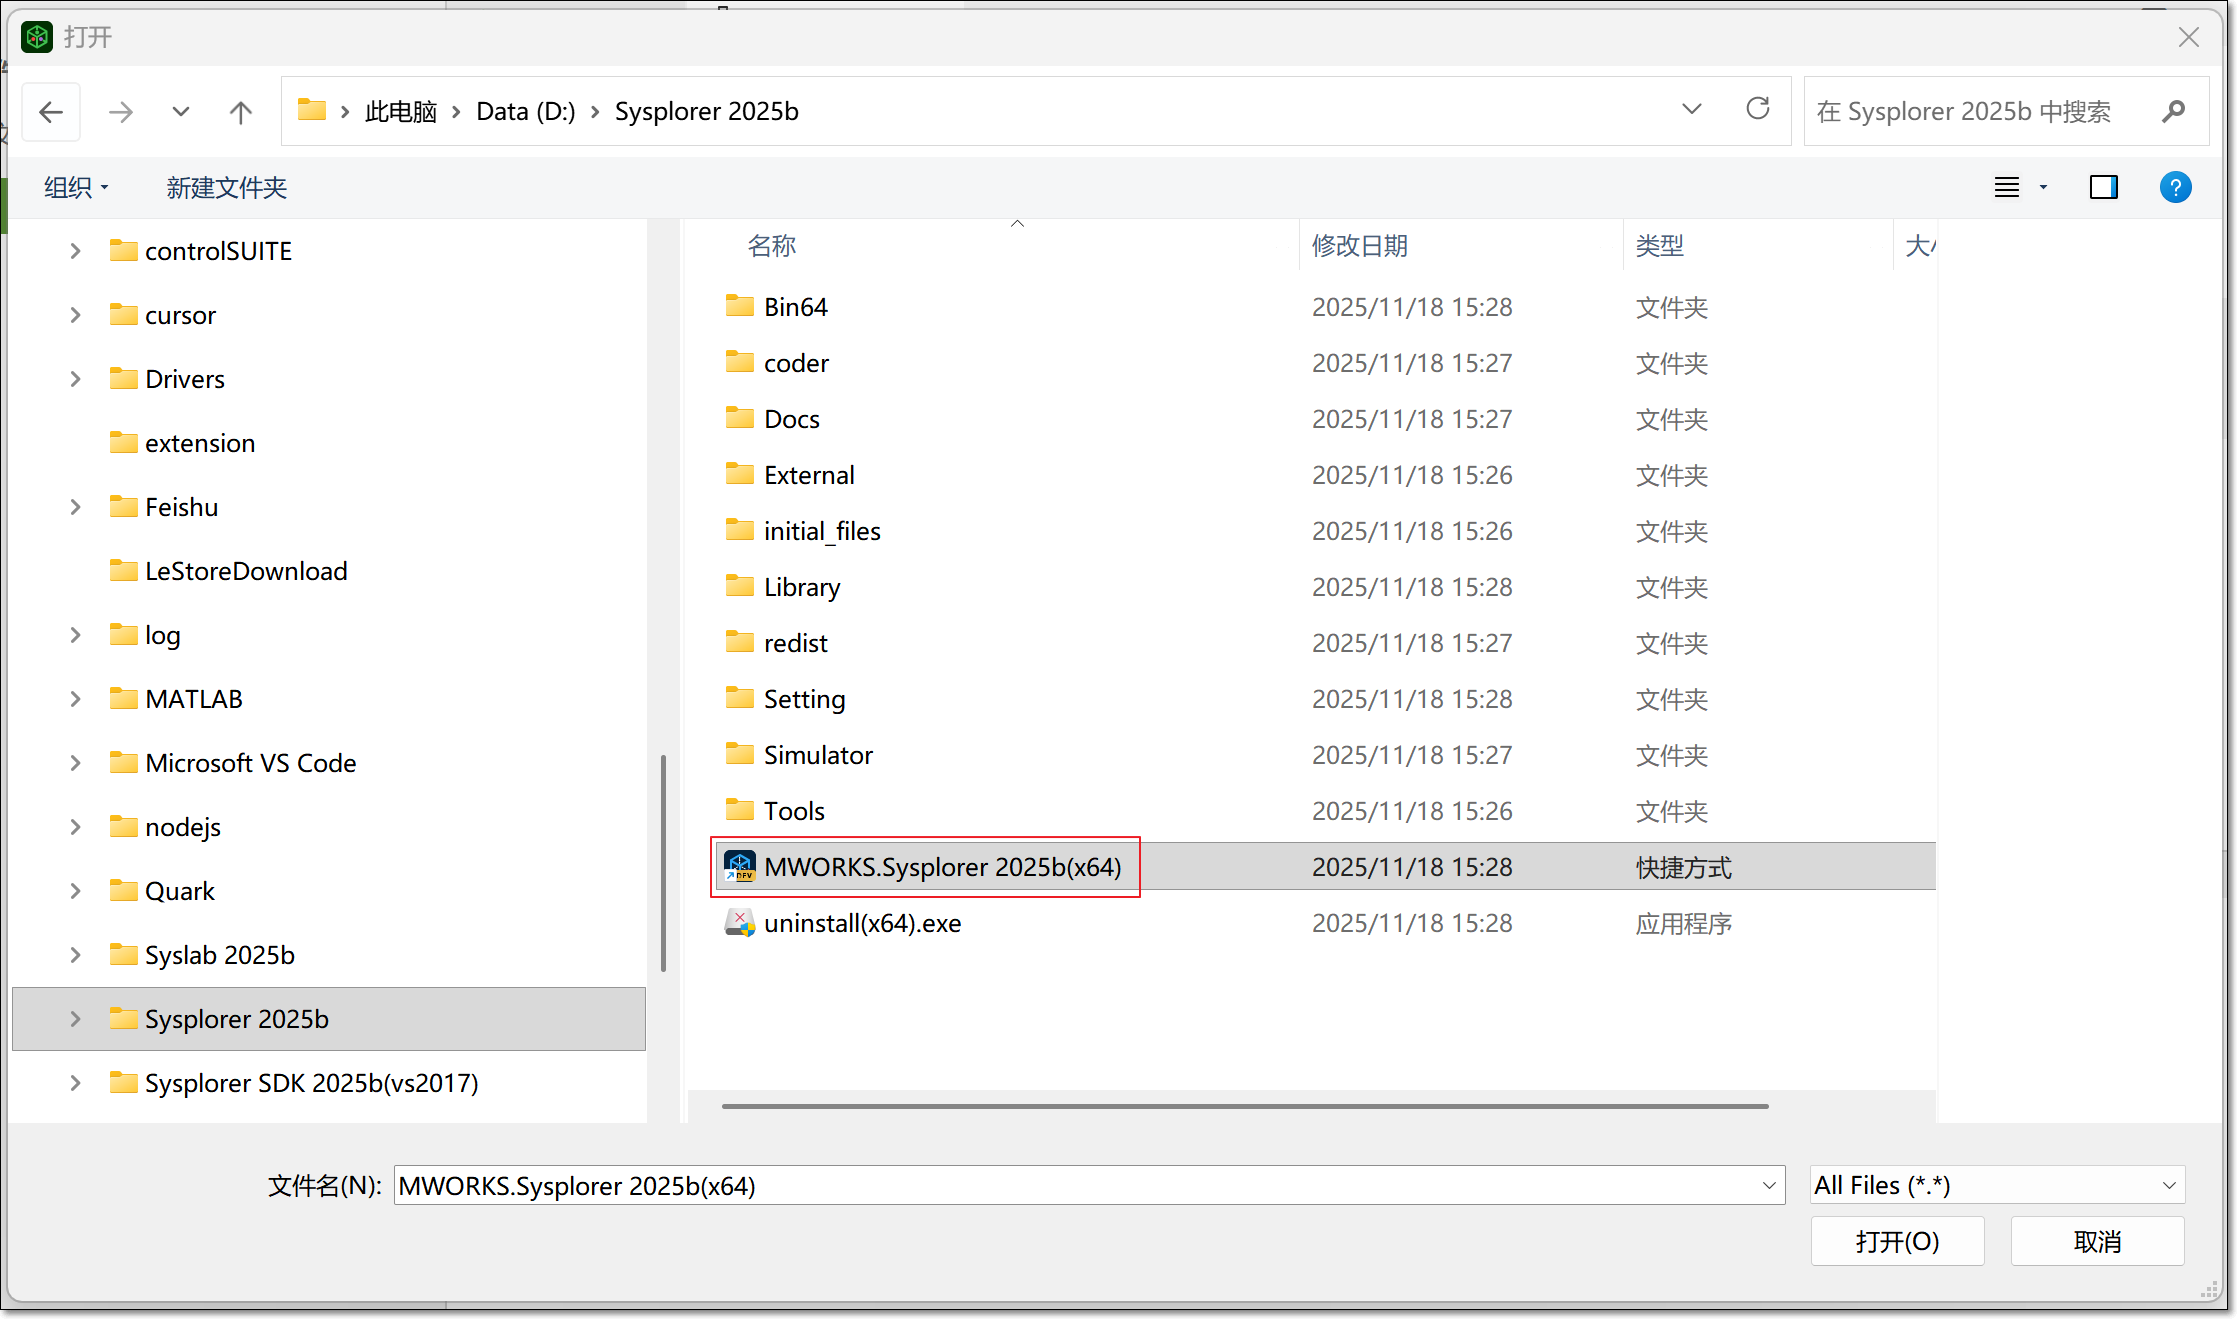This screenshot has height=1319, width=2237.
Task: Select the MWORKS.Sysplorer 2025b(x64) shortcut icon
Action: [739, 867]
